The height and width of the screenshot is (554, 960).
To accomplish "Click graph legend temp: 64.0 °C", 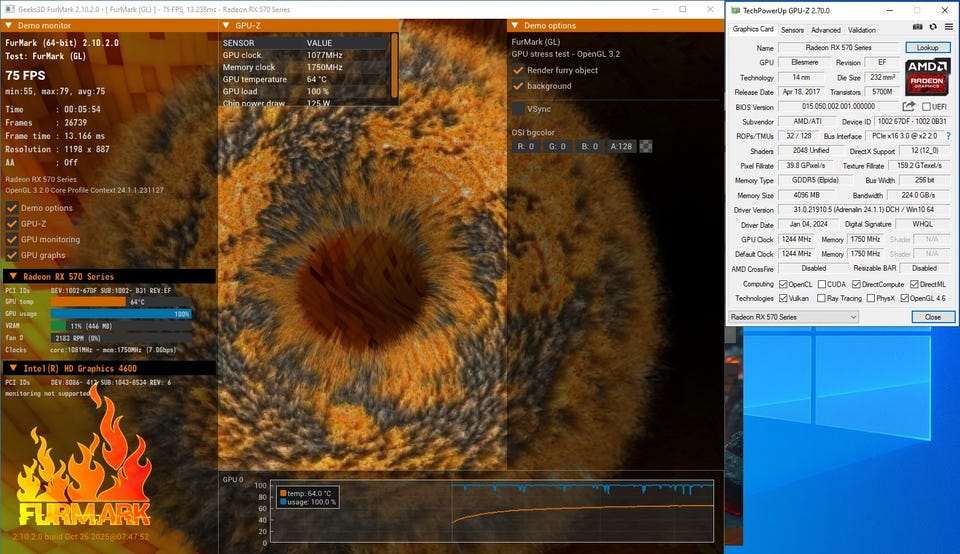I will (x=309, y=493).
